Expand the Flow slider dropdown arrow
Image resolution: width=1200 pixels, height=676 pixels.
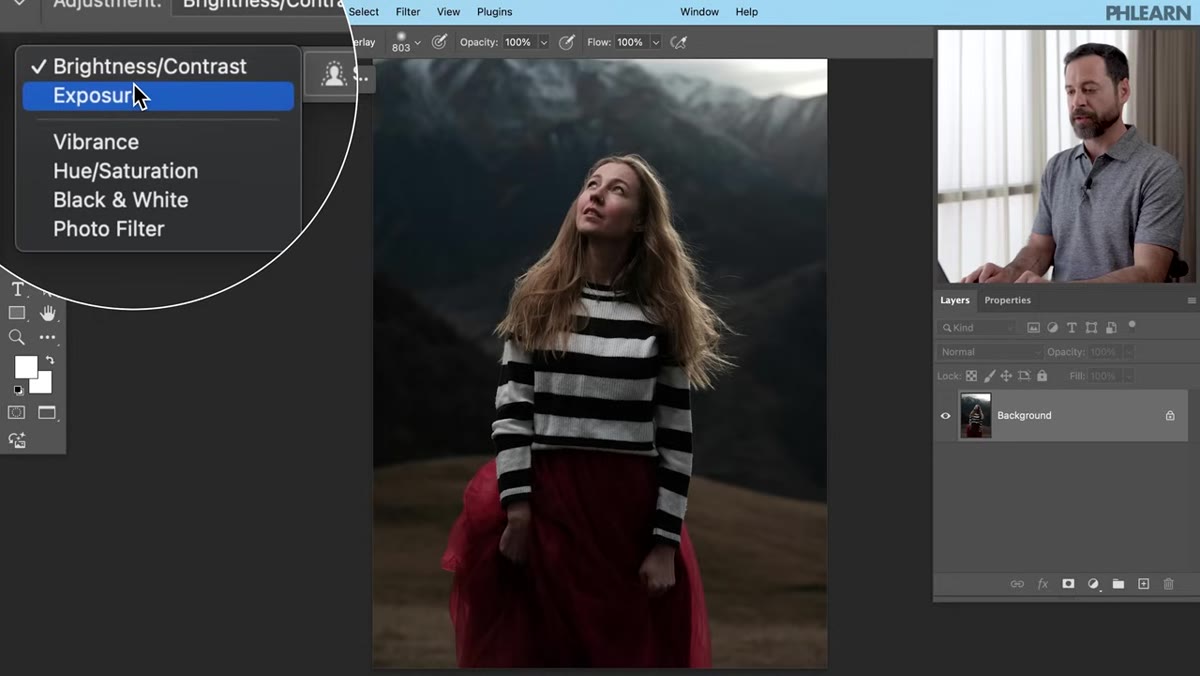pos(656,42)
